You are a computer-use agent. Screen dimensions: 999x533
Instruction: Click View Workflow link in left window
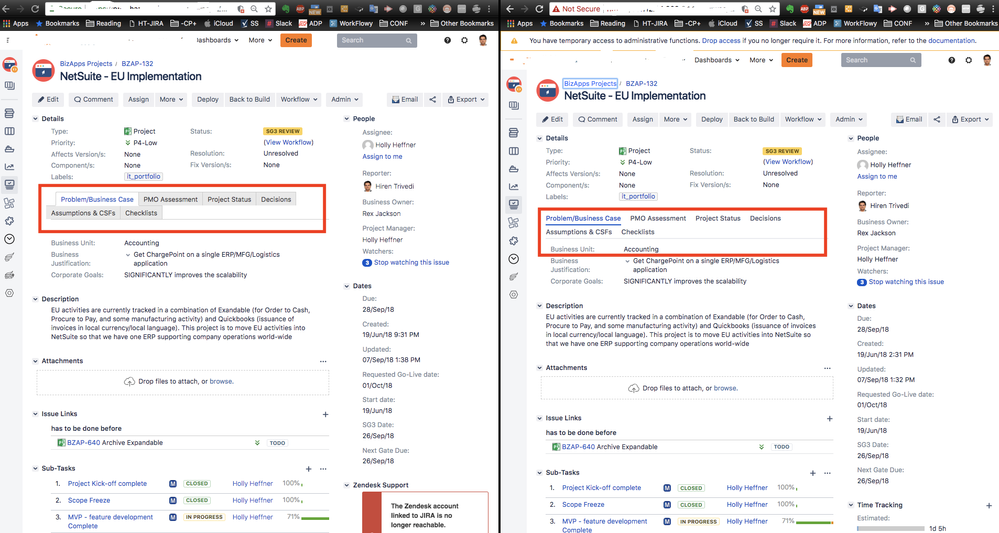289,143
